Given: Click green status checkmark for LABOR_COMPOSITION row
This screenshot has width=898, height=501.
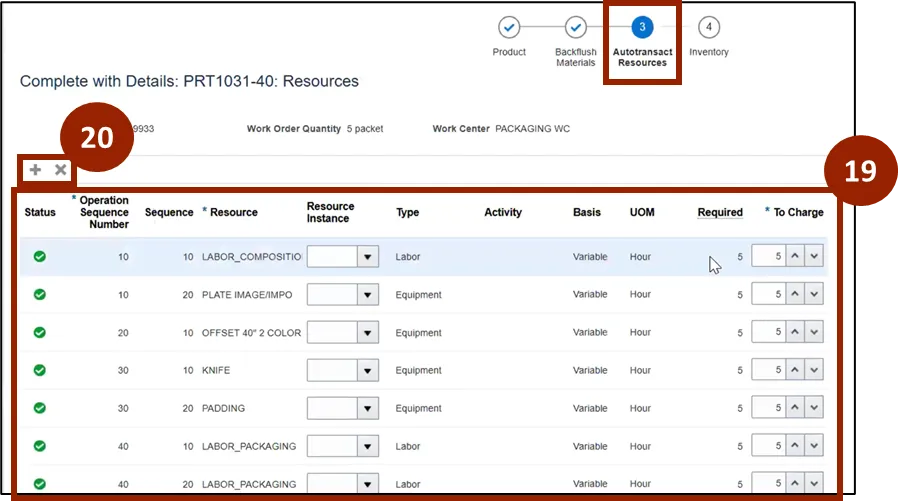Looking at the screenshot, I should [x=40, y=257].
